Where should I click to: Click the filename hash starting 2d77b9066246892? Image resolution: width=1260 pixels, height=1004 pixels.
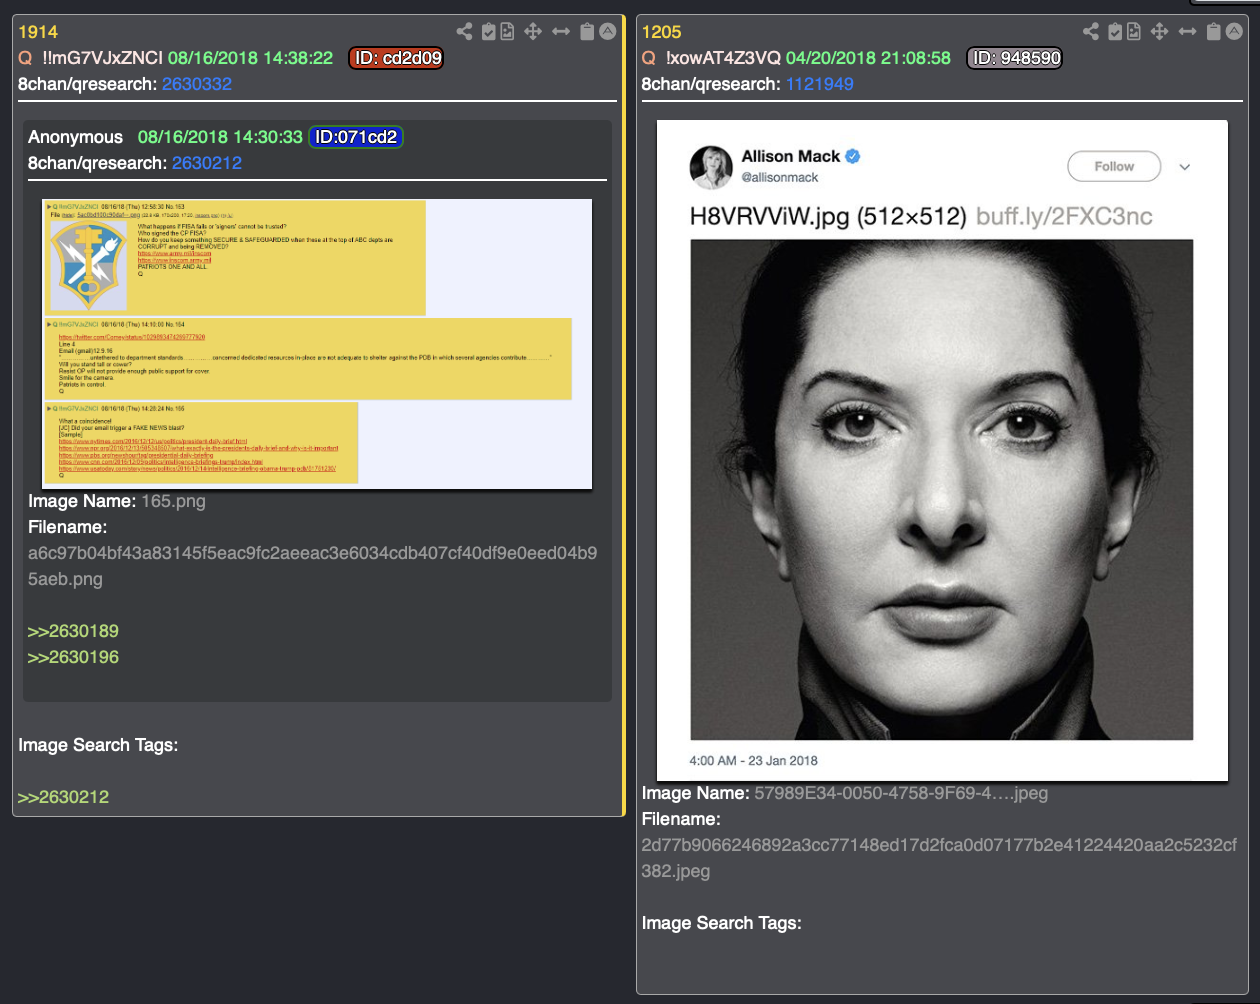point(940,858)
